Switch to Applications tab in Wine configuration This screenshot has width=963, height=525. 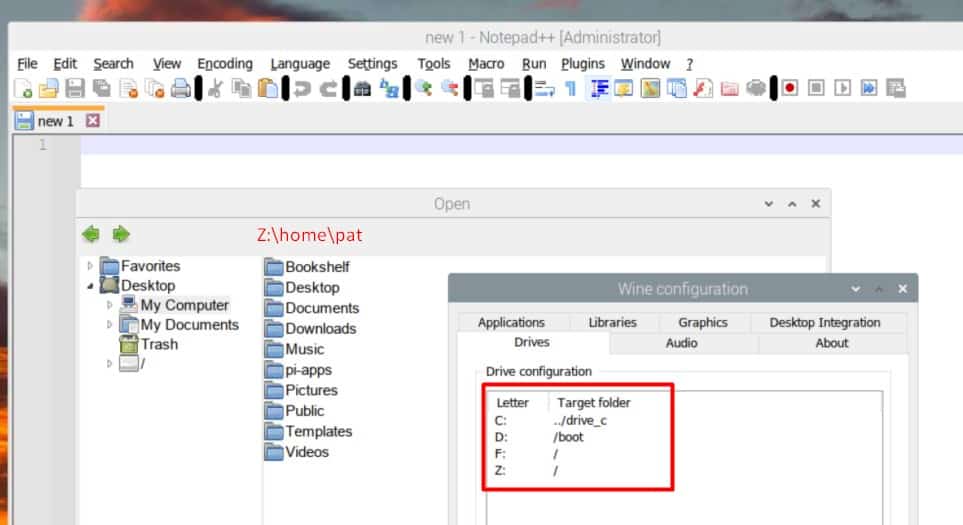click(511, 322)
